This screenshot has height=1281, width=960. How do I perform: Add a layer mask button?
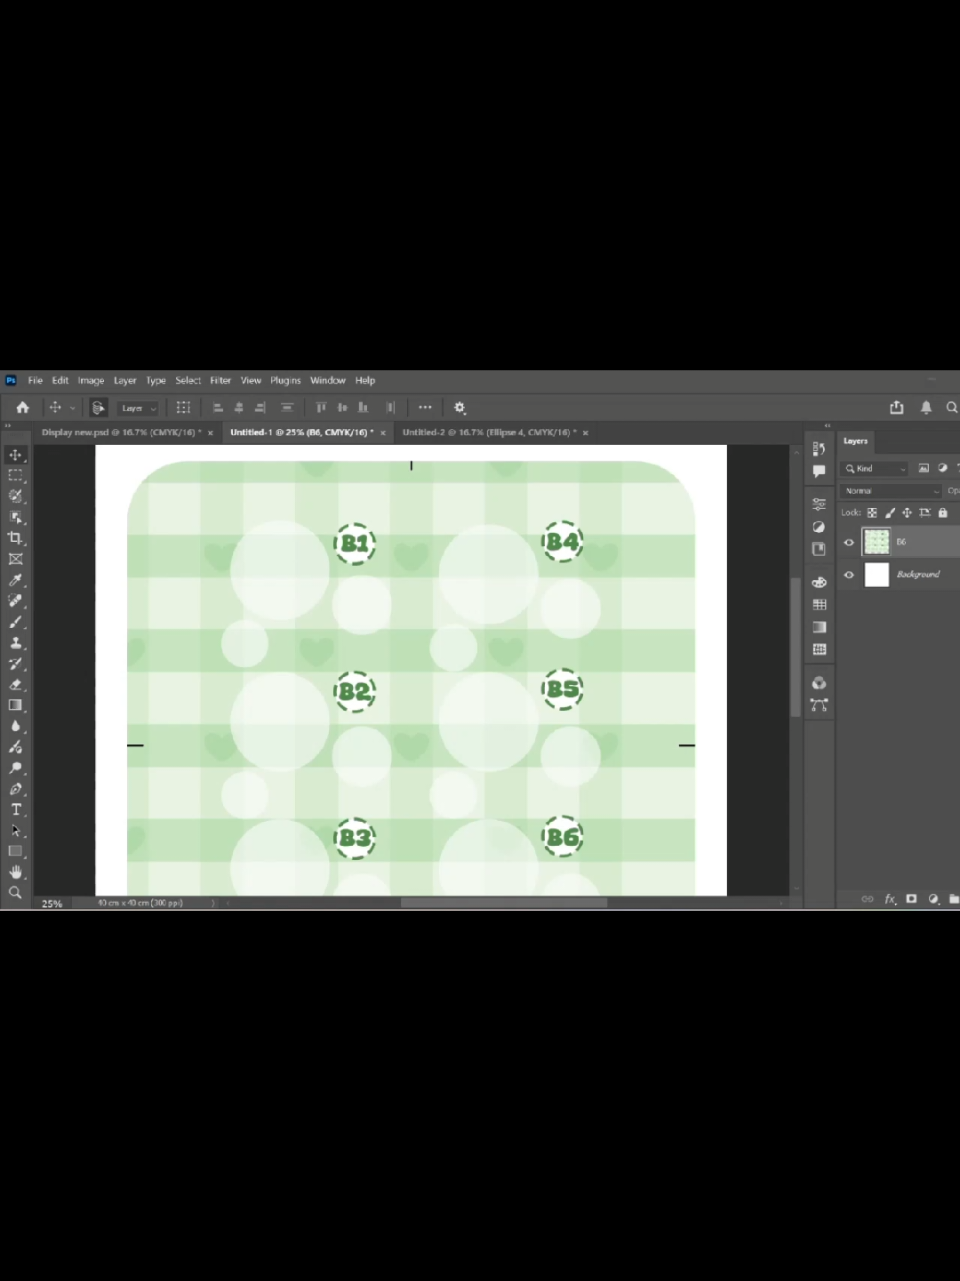click(911, 899)
